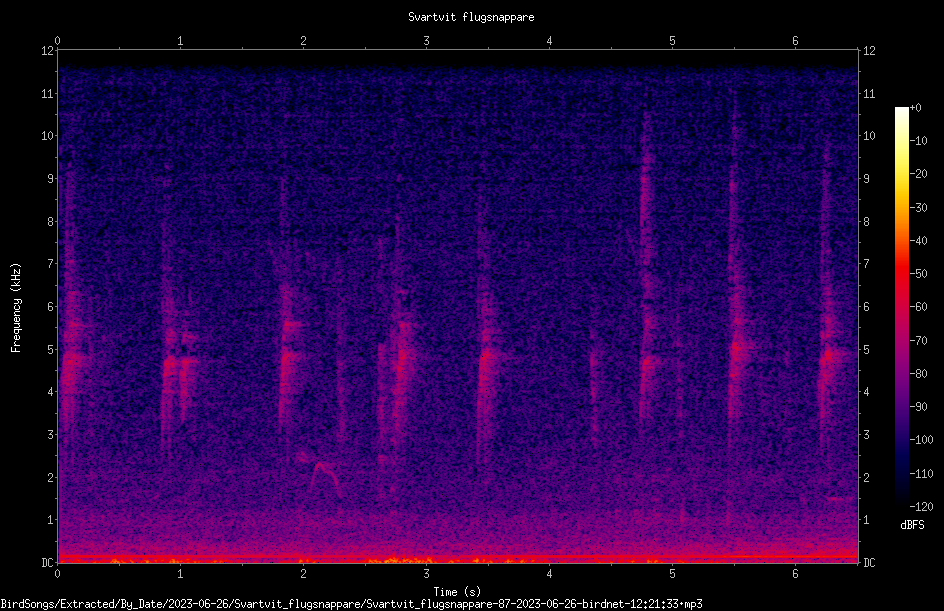The width and height of the screenshot is (944, 611).
Task: Click '3' on the top time axis
Action: tap(426, 41)
